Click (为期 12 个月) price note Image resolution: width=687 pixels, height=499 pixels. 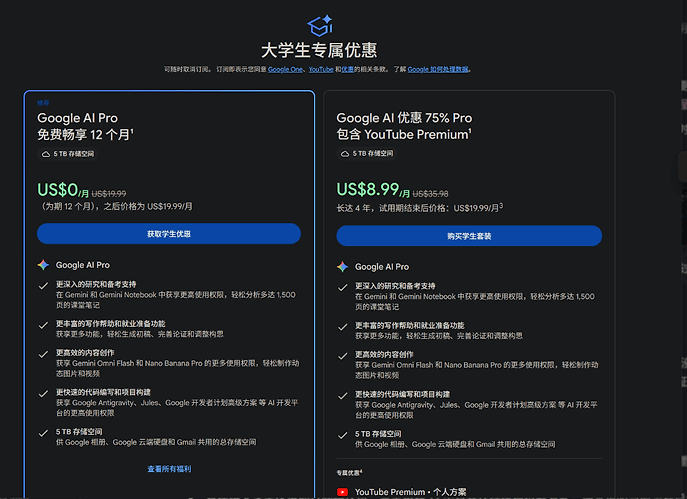coord(115,206)
